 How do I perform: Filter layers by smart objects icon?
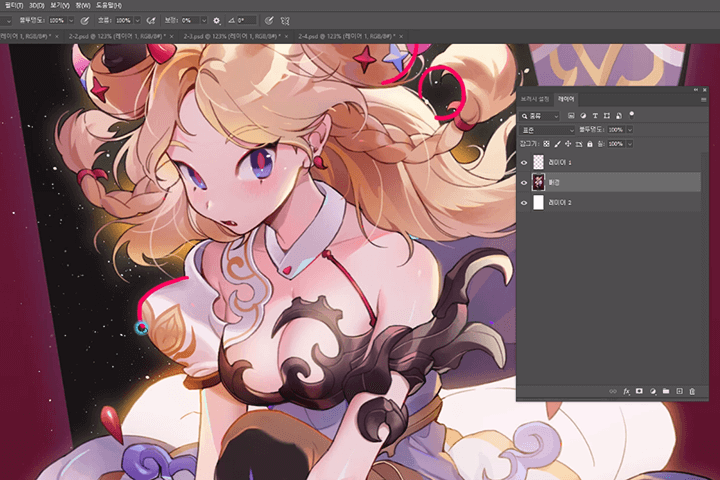(619, 116)
